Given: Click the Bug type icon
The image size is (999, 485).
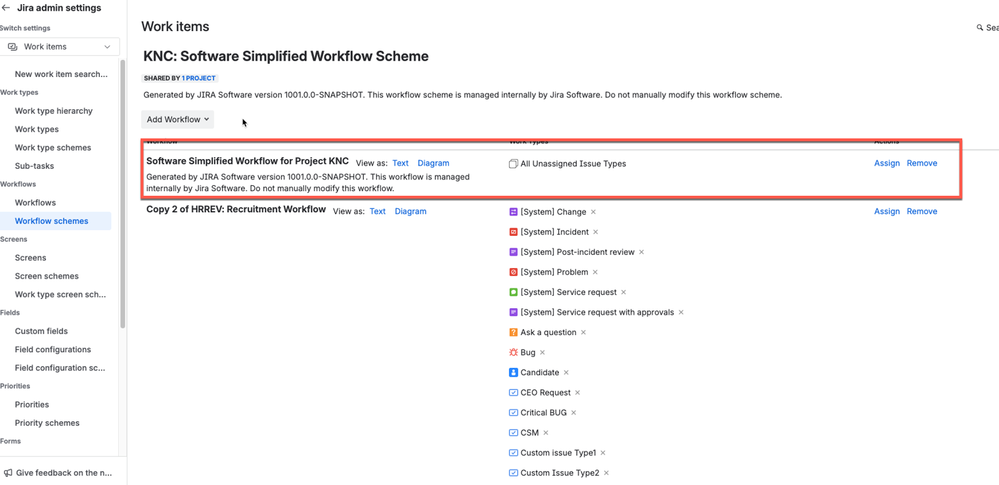Looking at the screenshot, I should (514, 352).
